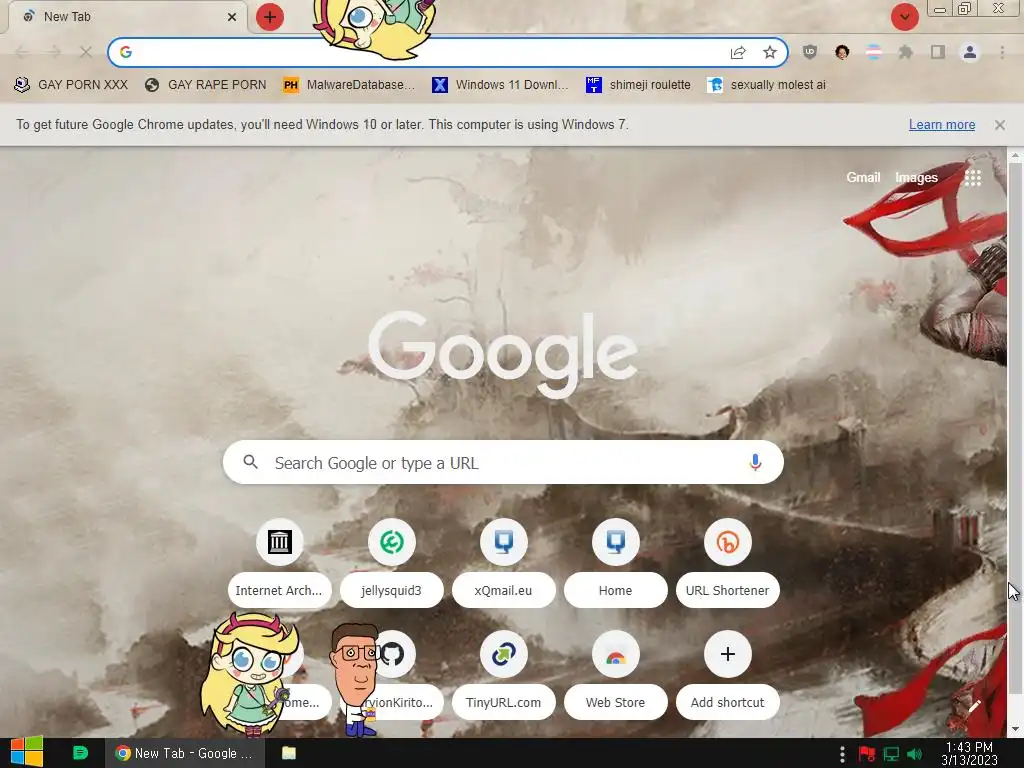The image size is (1024, 768).
Task: Open the xQmail.eu shortcut
Action: (504, 563)
